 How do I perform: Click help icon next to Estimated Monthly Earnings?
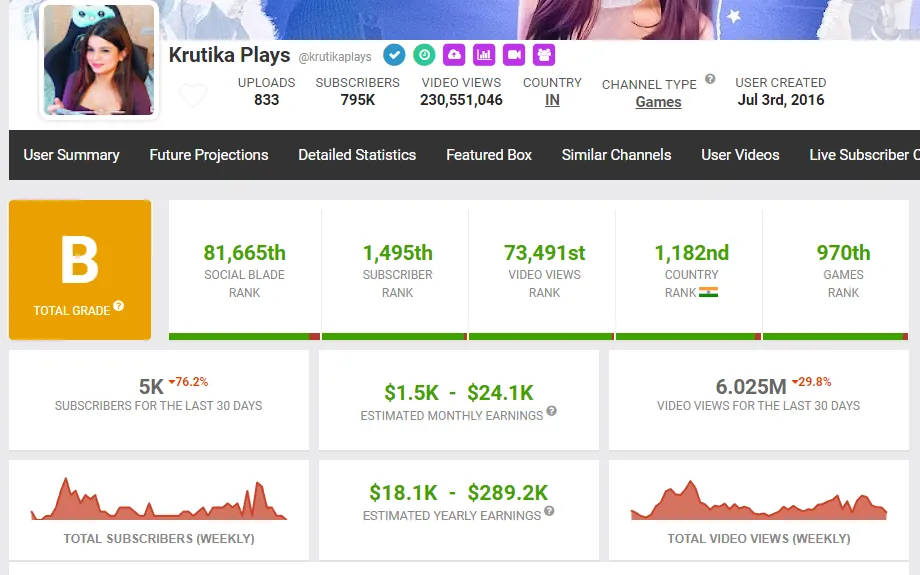click(x=551, y=411)
